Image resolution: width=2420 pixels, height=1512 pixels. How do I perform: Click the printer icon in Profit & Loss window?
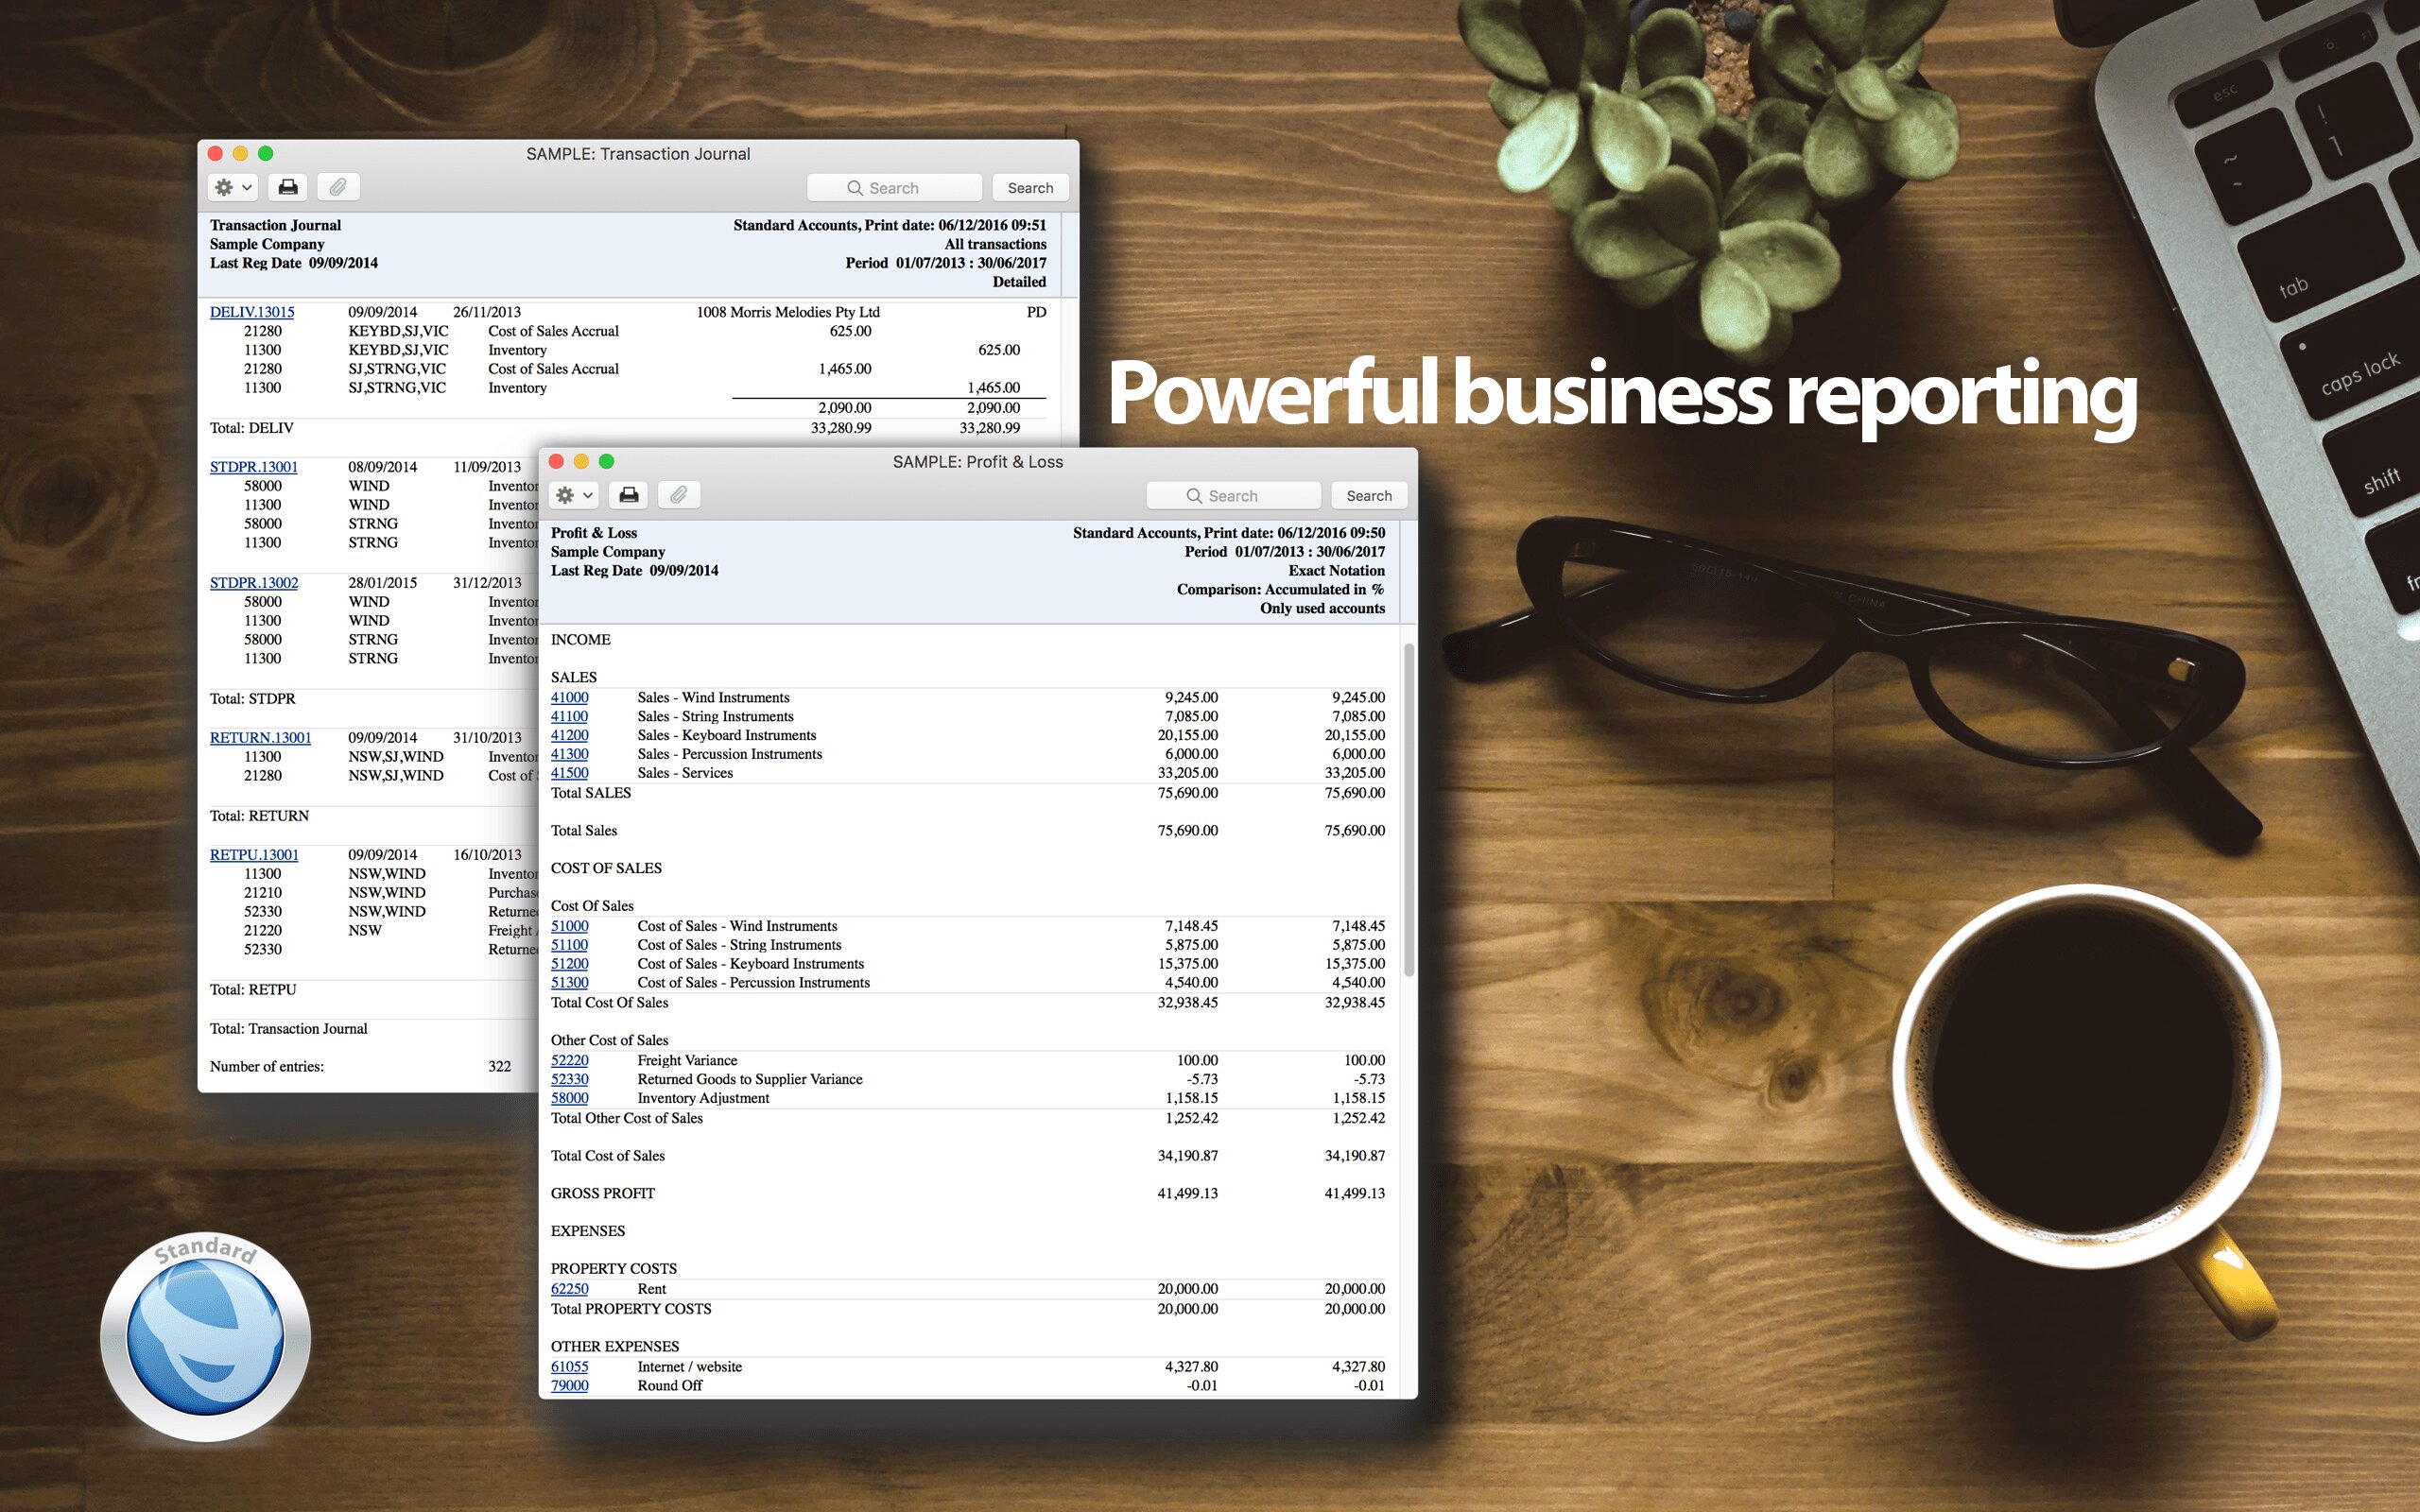(x=628, y=495)
